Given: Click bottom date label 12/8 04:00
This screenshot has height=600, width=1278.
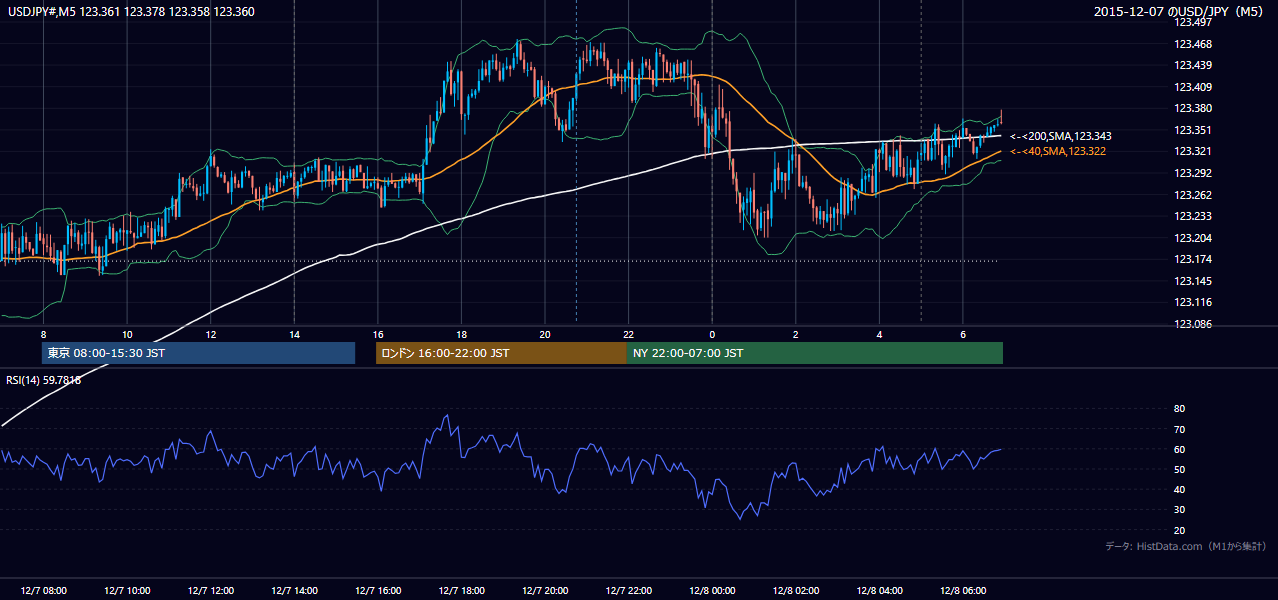Looking at the screenshot, I should (879, 590).
